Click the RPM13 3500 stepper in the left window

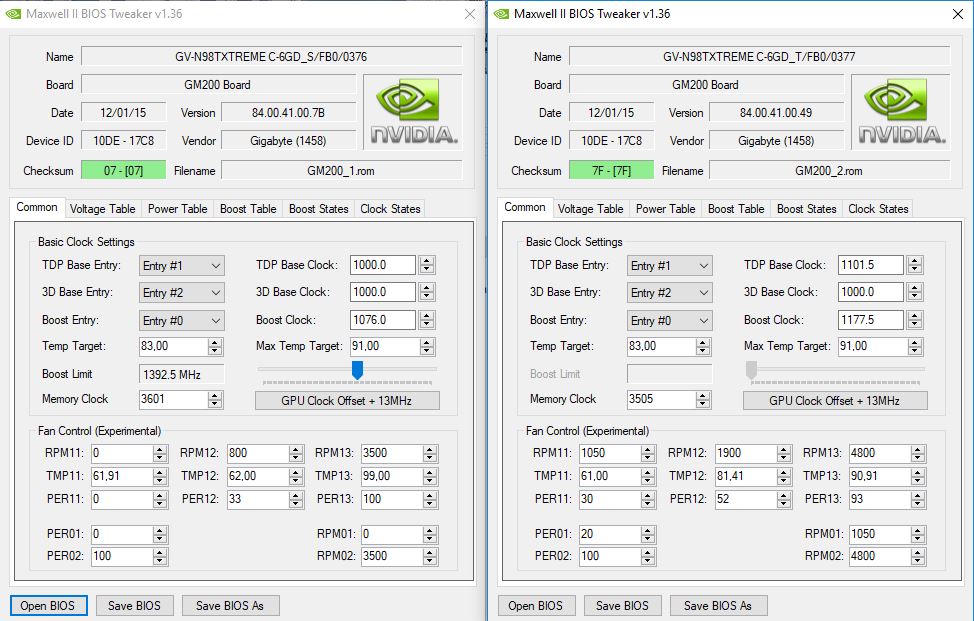click(430, 453)
